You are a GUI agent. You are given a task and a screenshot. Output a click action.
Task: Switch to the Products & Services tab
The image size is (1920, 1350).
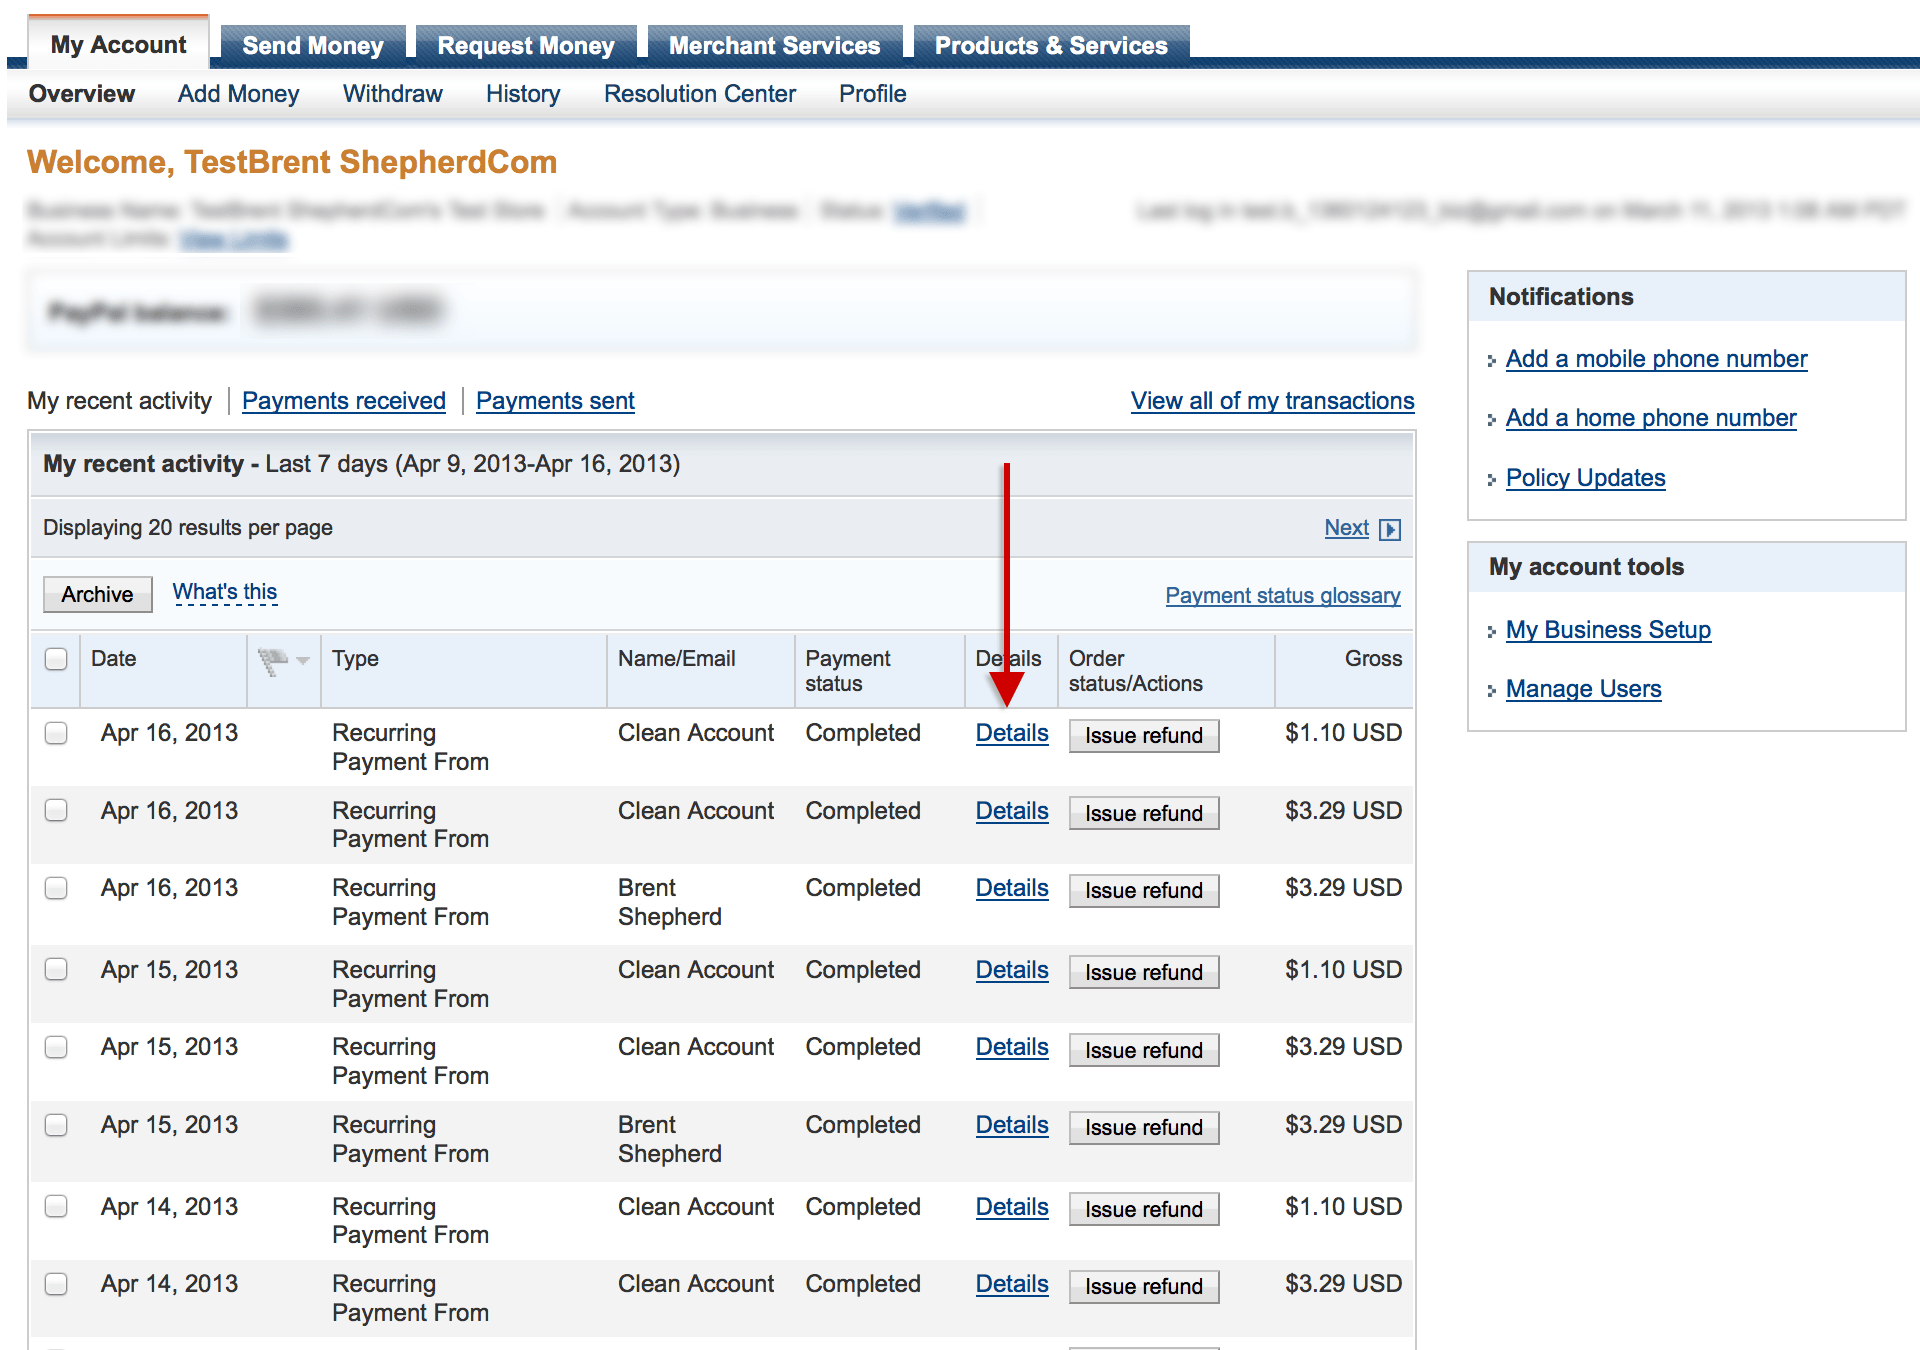(1050, 45)
